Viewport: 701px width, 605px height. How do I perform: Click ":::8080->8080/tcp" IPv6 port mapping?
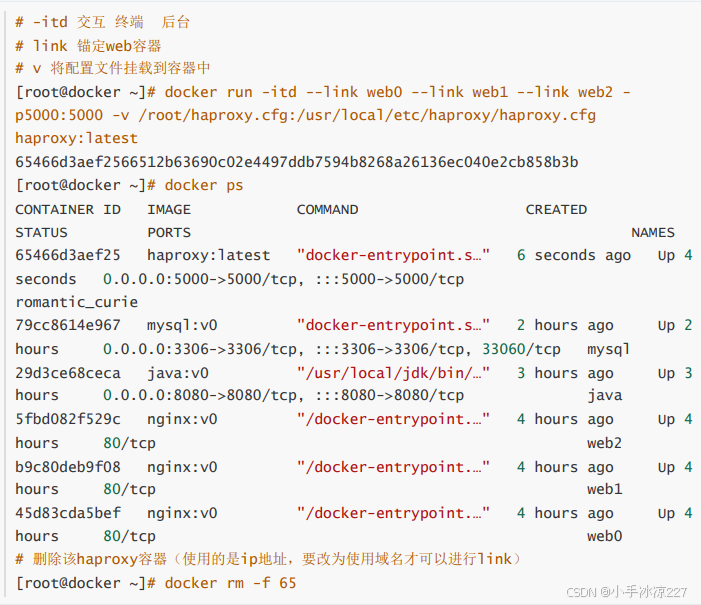390,395
